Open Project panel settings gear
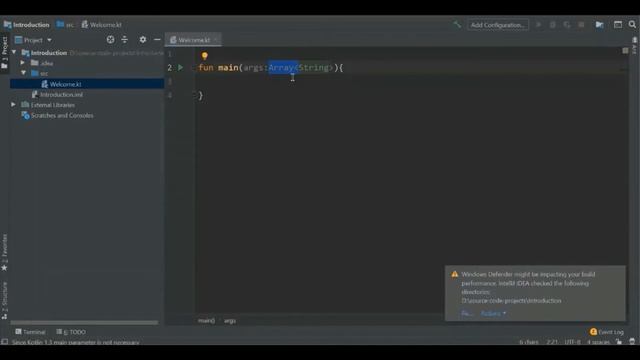This screenshot has width=640, height=360. point(142,40)
